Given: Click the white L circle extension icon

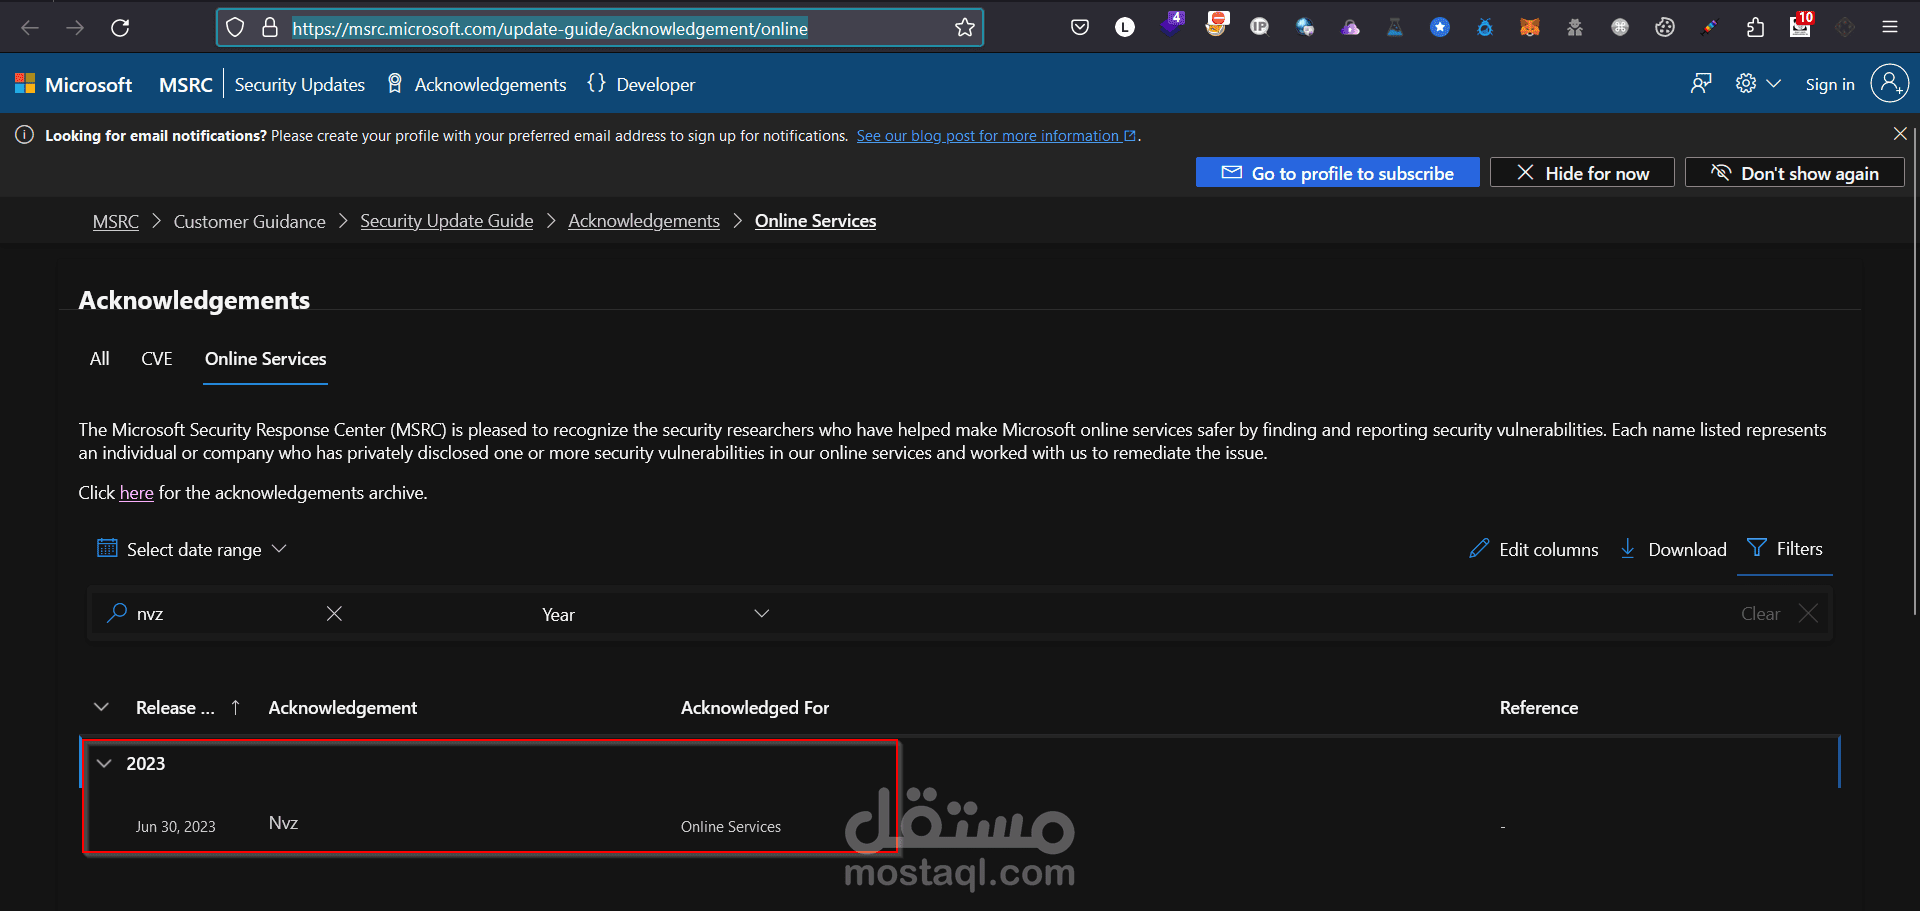Looking at the screenshot, I should 1125,28.
